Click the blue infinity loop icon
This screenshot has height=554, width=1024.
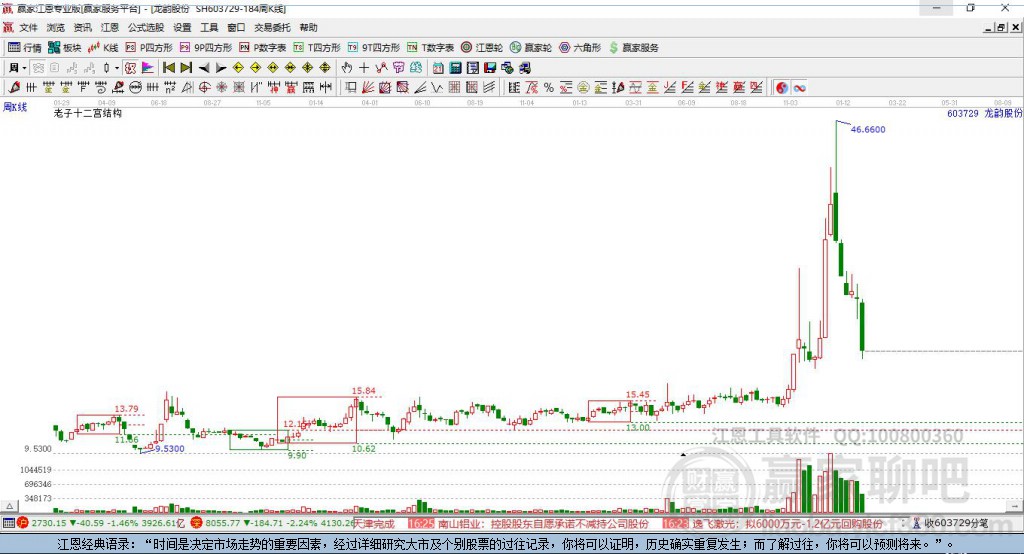click(x=799, y=88)
